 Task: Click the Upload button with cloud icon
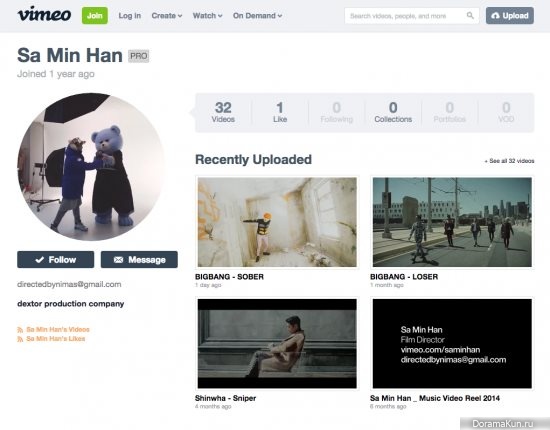coord(510,16)
